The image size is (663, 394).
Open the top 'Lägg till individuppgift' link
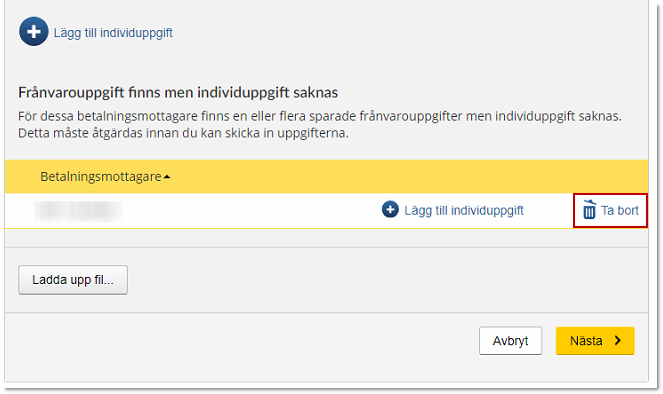[x=113, y=33]
